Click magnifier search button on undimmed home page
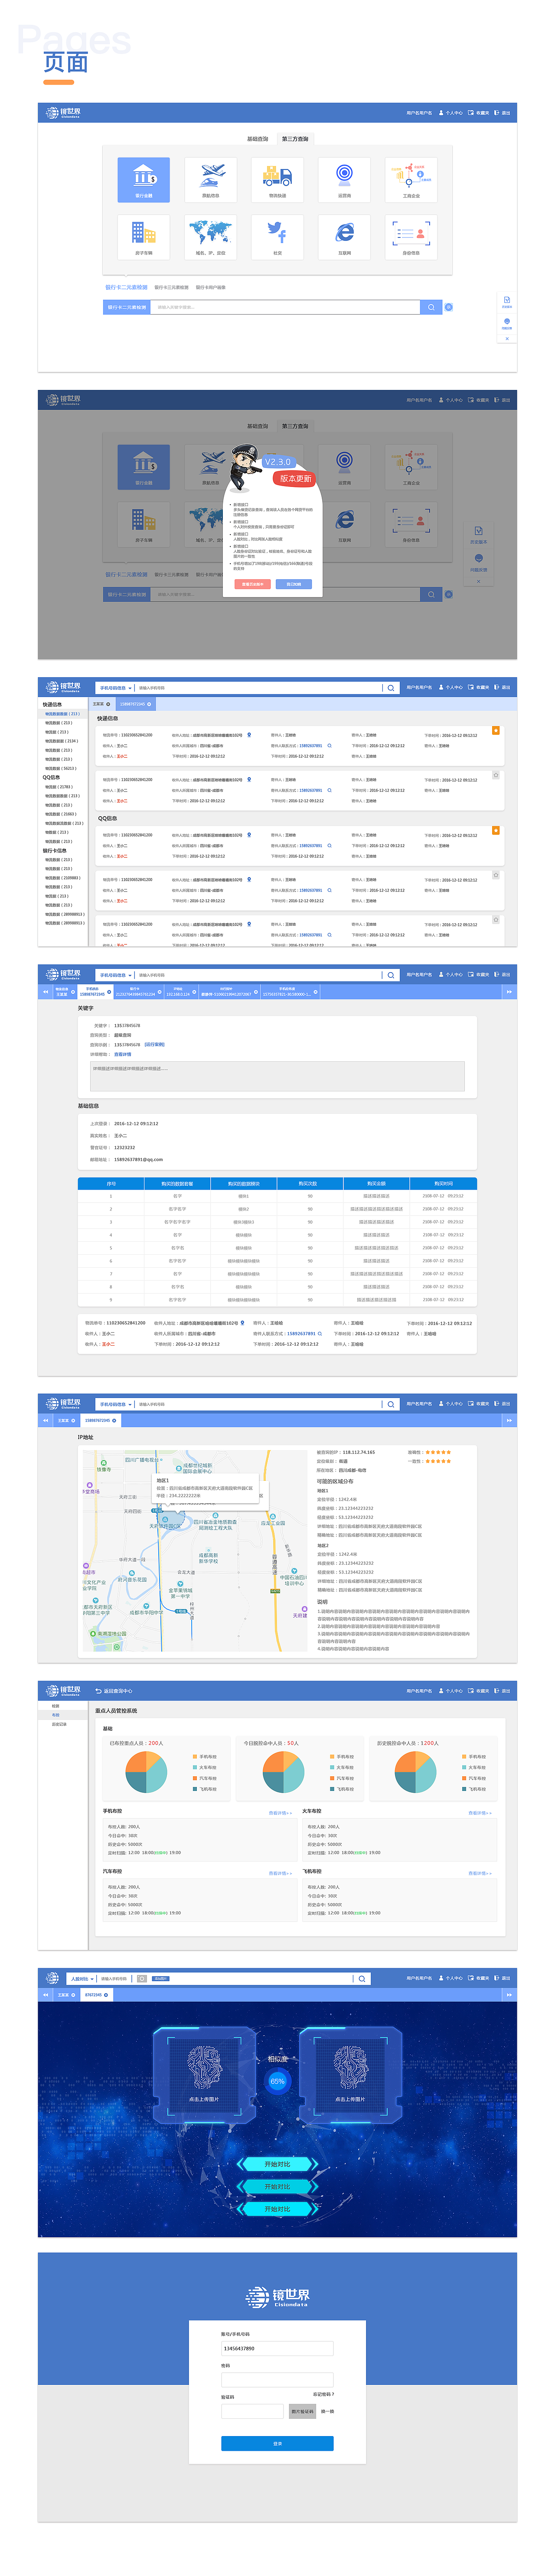 (x=431, y=307)
